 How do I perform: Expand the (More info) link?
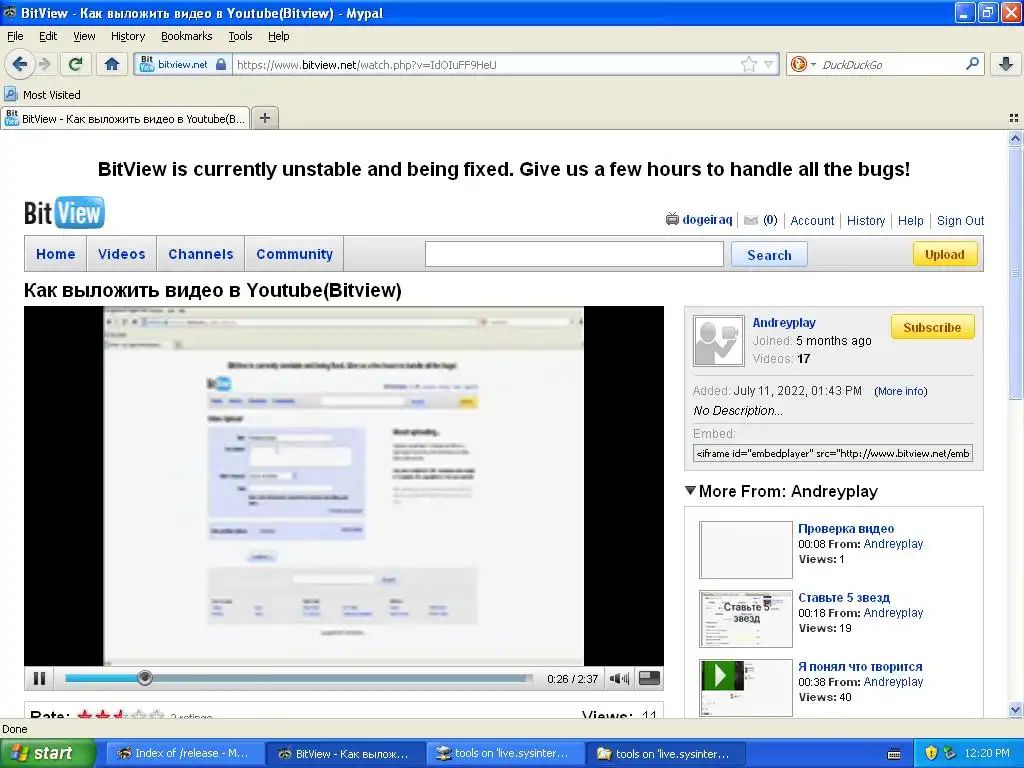(x=901, y=391)
